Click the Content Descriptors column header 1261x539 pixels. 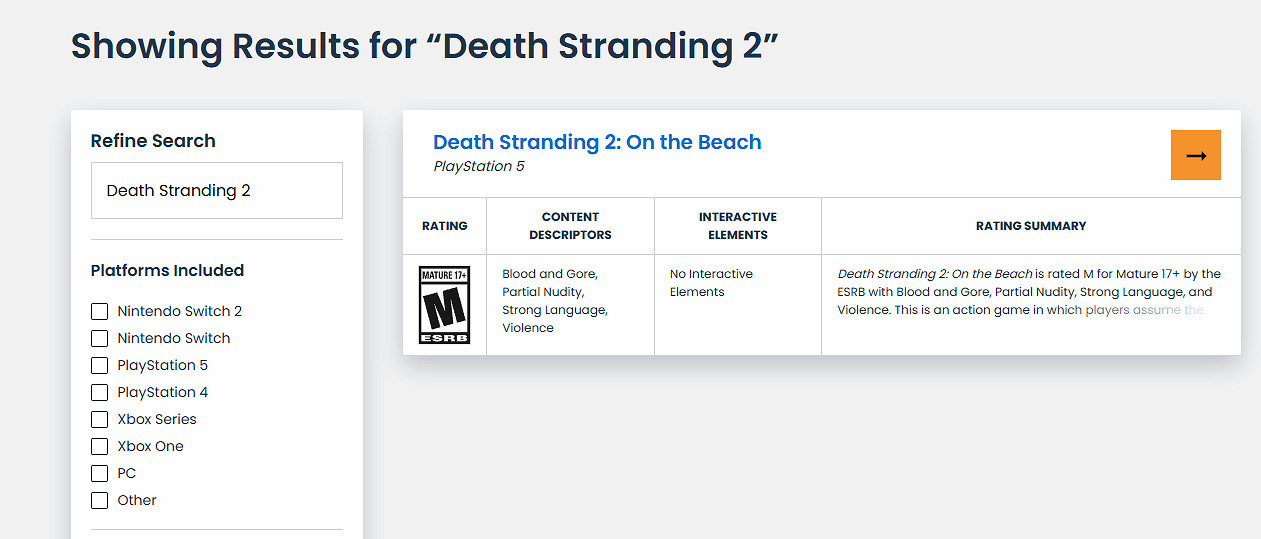click(x=570, y=226)
